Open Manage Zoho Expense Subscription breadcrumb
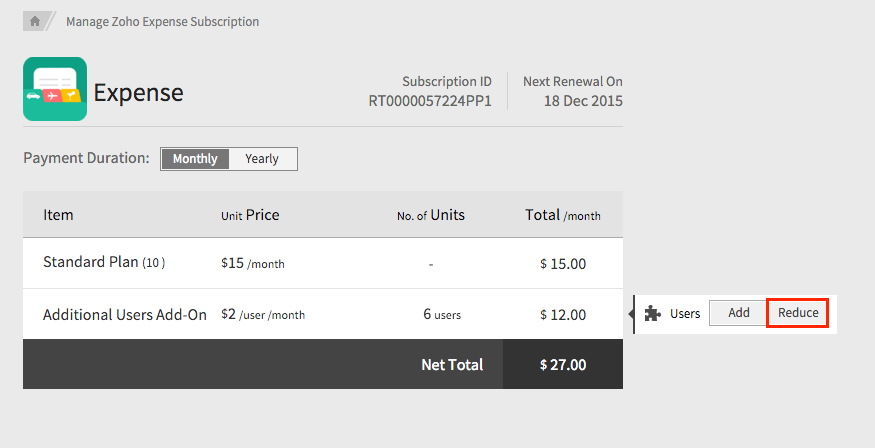This screenshot has width=875, height=448. pos(162,21)
